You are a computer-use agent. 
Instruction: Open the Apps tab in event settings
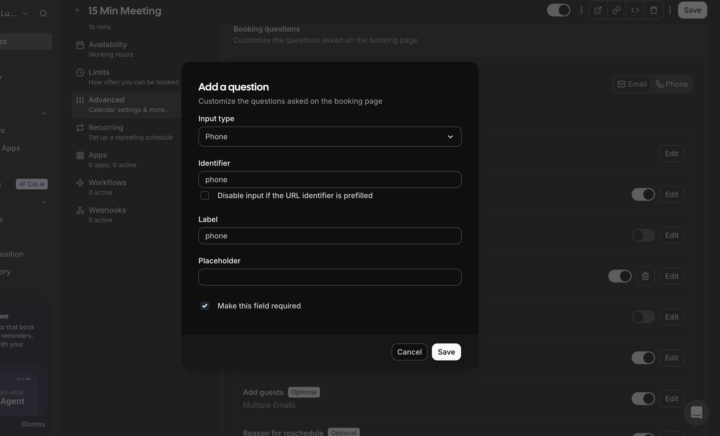pos(127,160)
